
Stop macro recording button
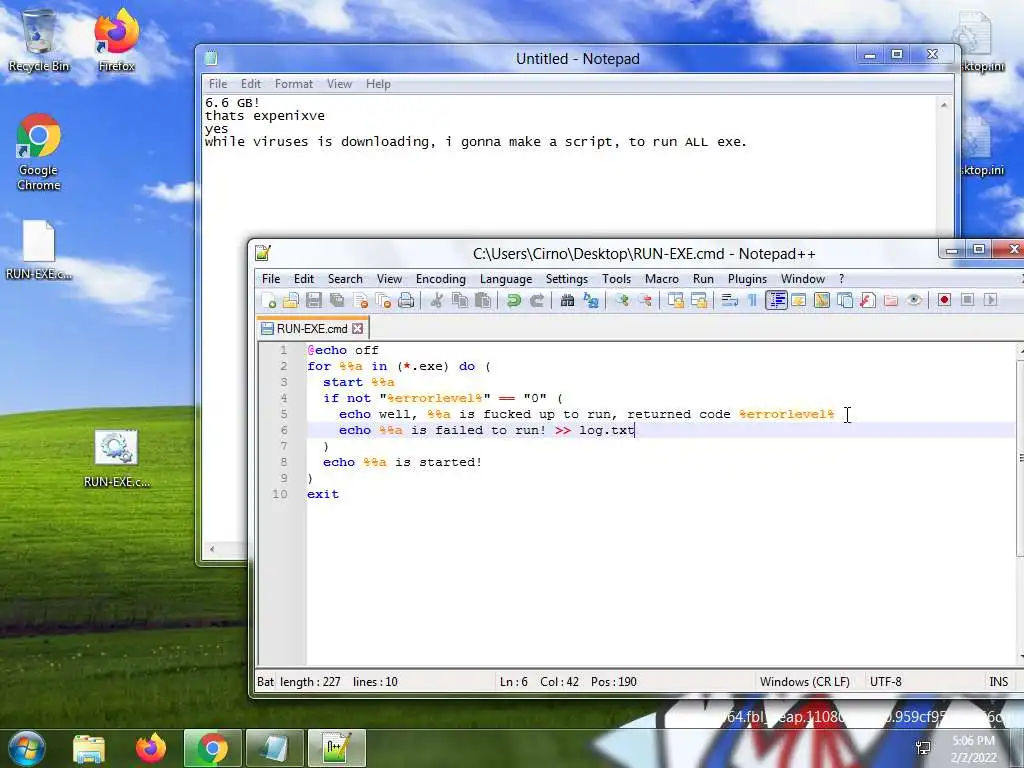(967, 300)
